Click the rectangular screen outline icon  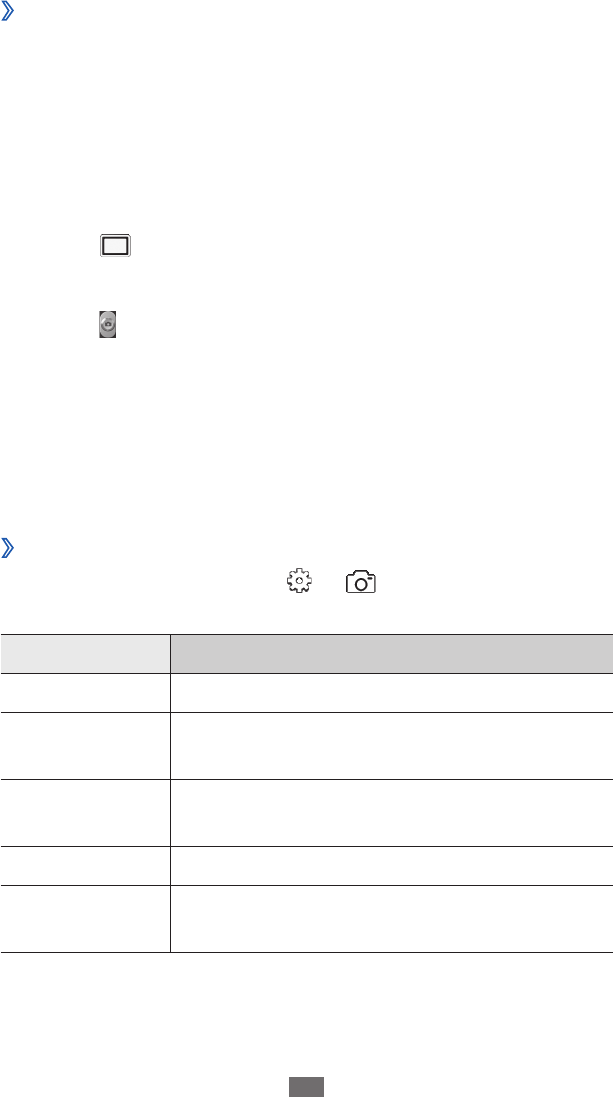(x=115, y=246)
